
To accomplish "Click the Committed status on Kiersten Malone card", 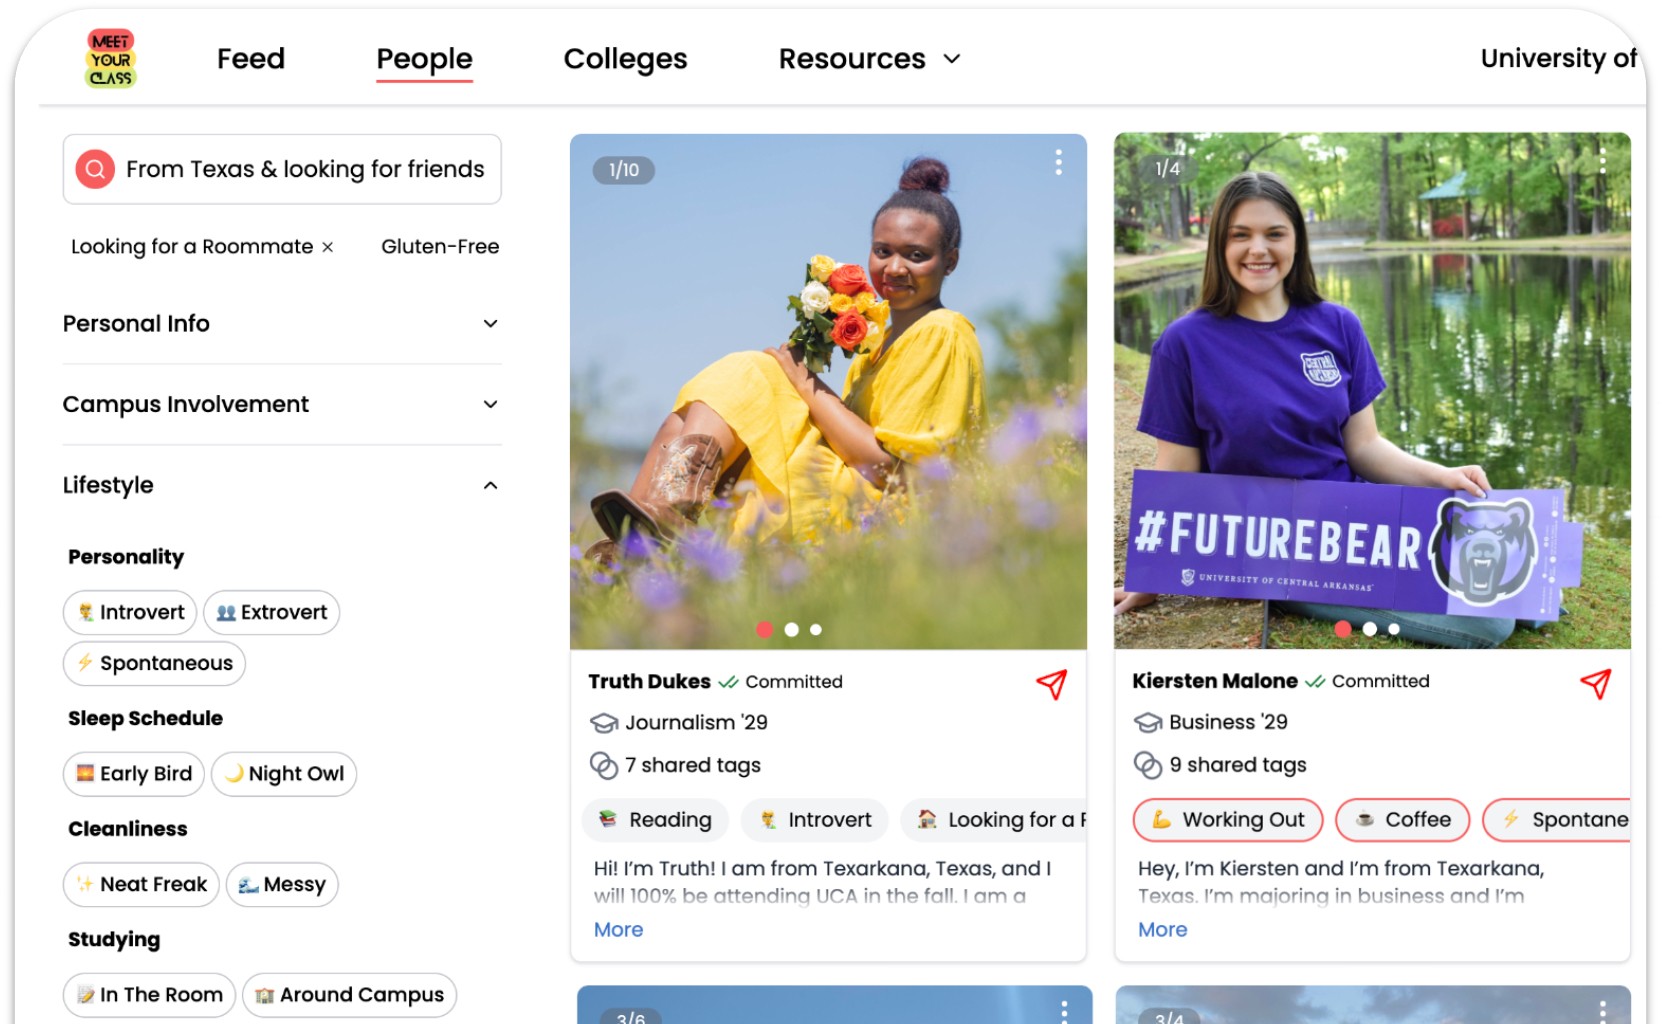I will [1381, 682].
